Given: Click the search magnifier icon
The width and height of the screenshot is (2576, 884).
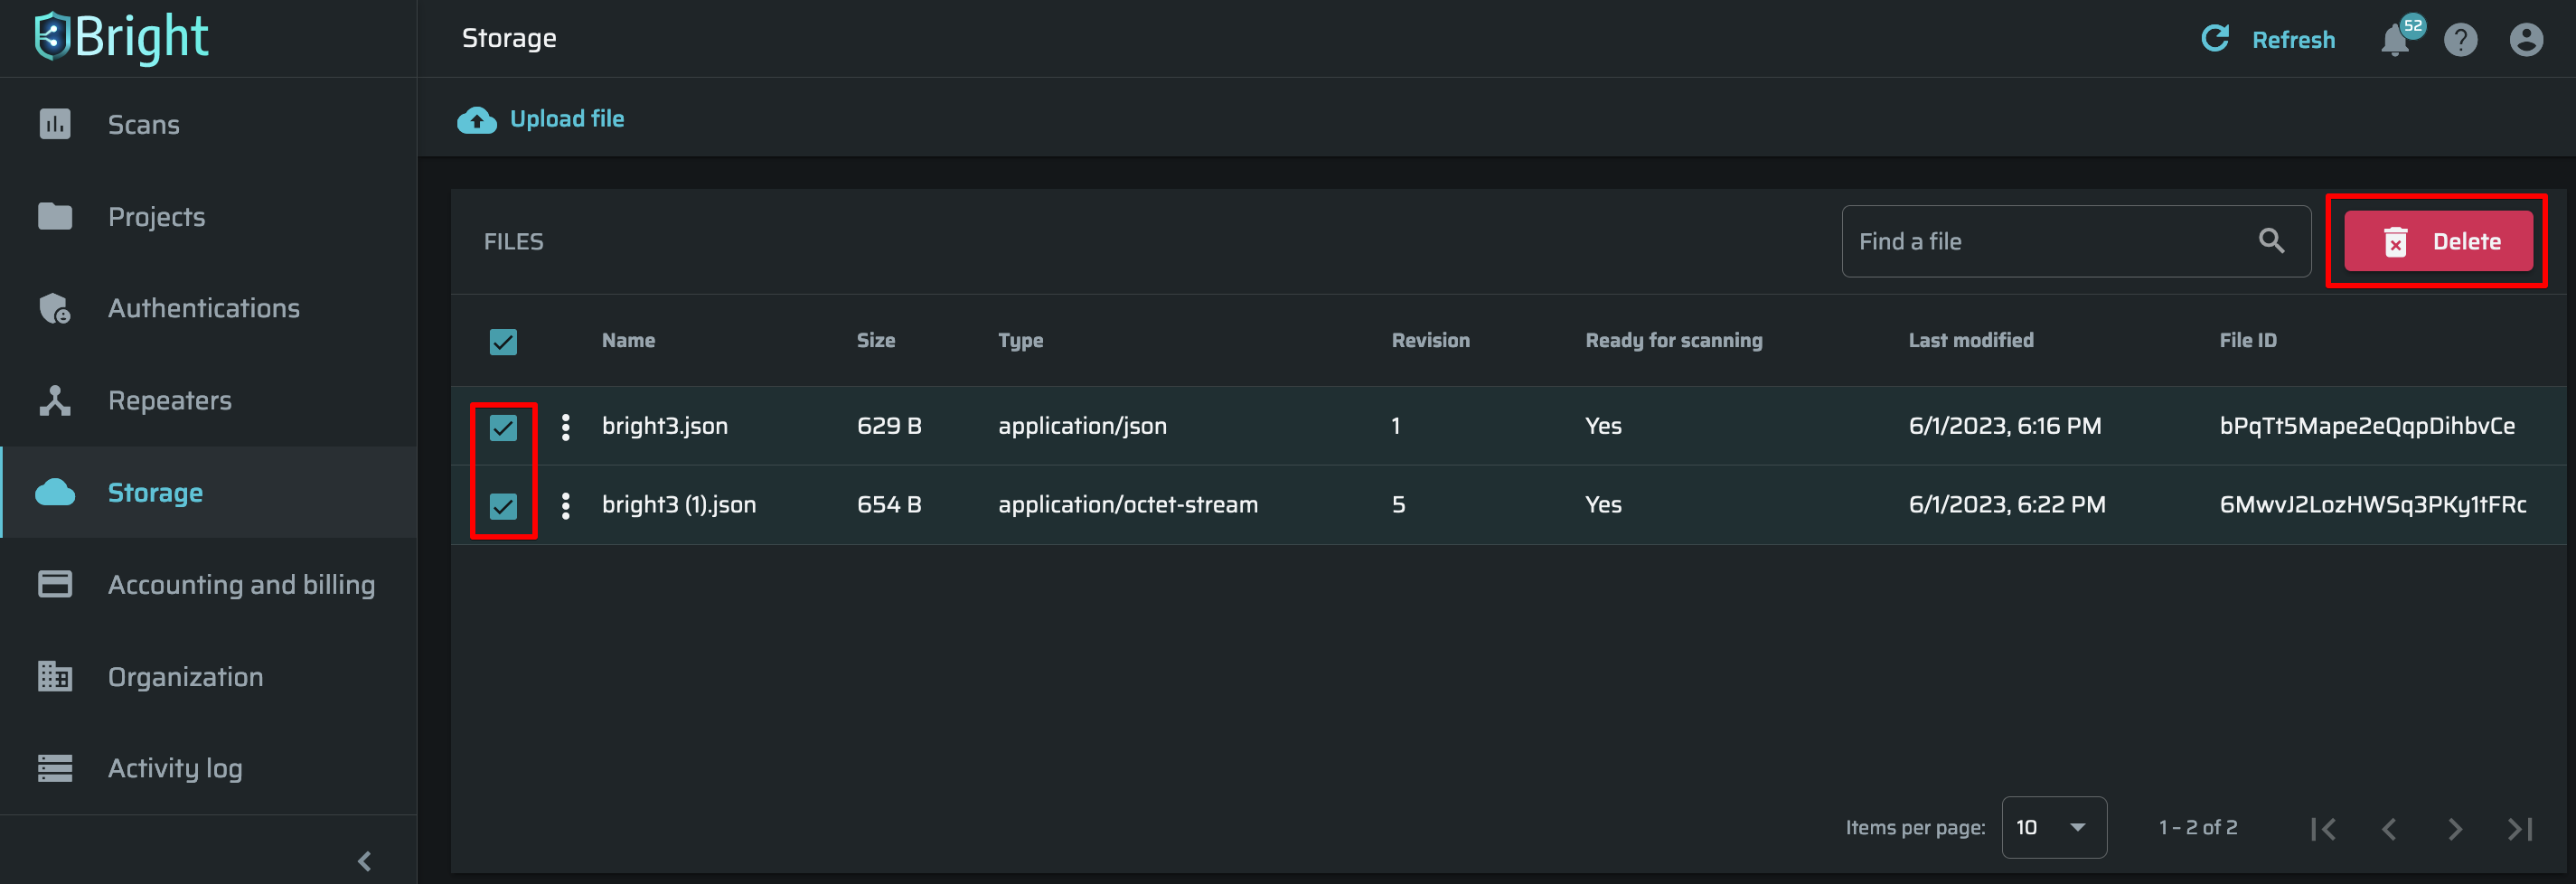Looking at the screenshot, I should pyautogui.click(x=2271, y=241).
